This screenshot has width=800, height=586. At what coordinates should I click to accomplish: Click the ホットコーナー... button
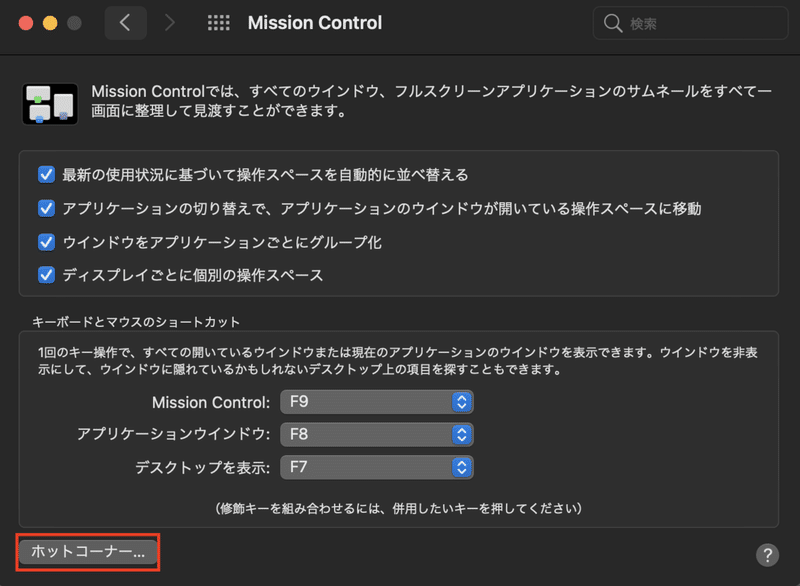(x=88, y=552)
